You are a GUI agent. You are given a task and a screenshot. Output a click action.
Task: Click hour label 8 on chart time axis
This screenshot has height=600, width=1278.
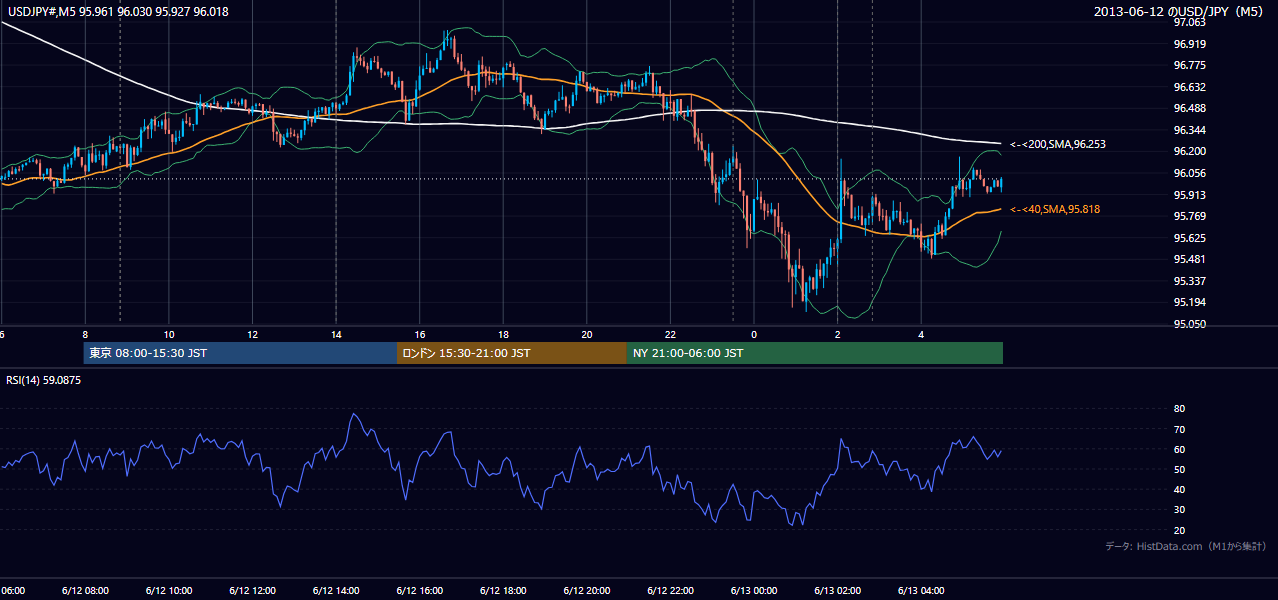point(85,334)
